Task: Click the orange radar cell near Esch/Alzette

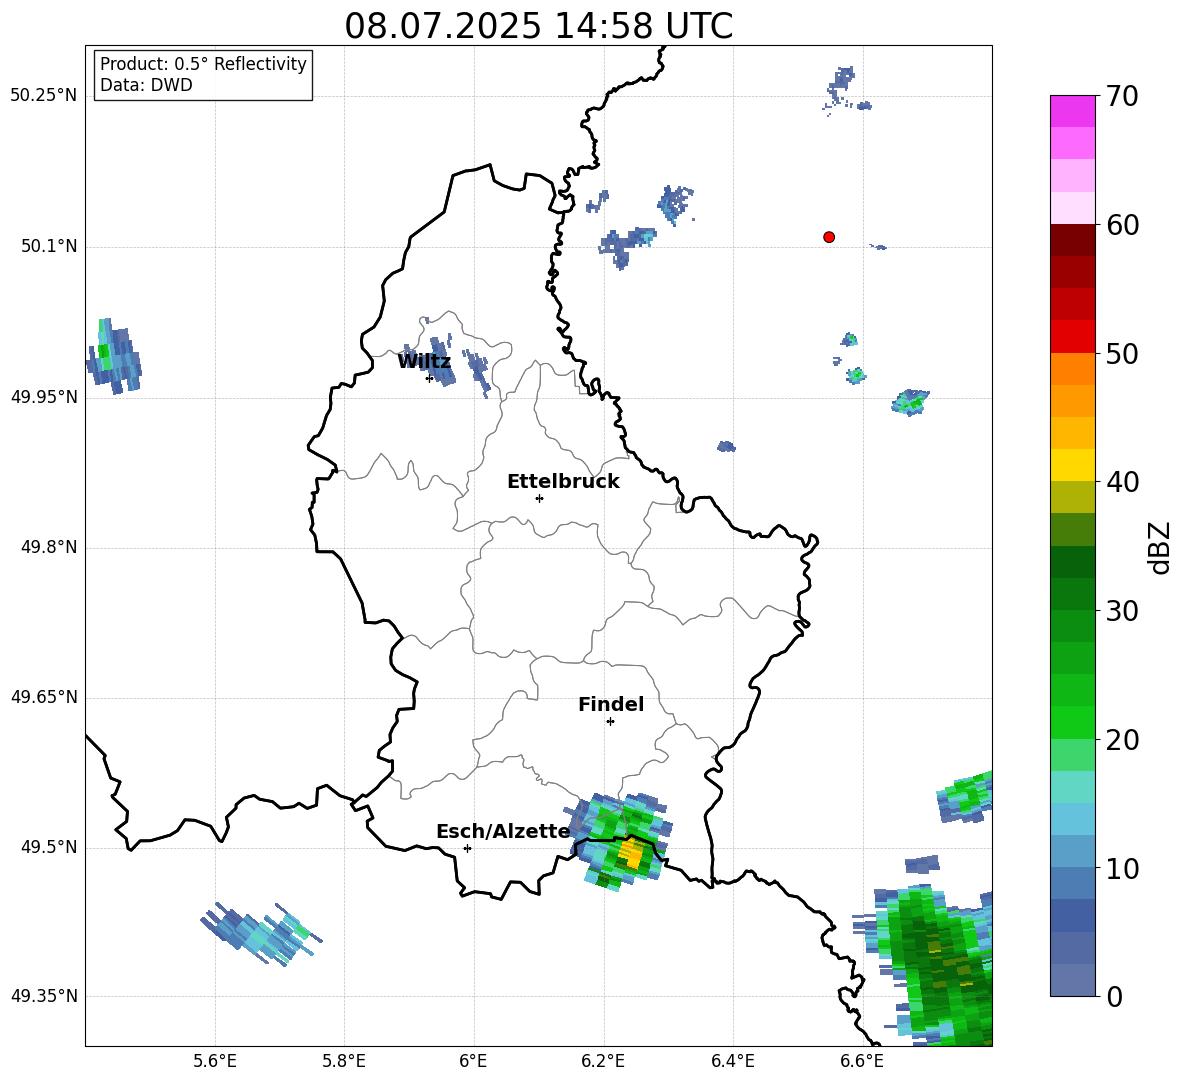Action: coord(631,855)
